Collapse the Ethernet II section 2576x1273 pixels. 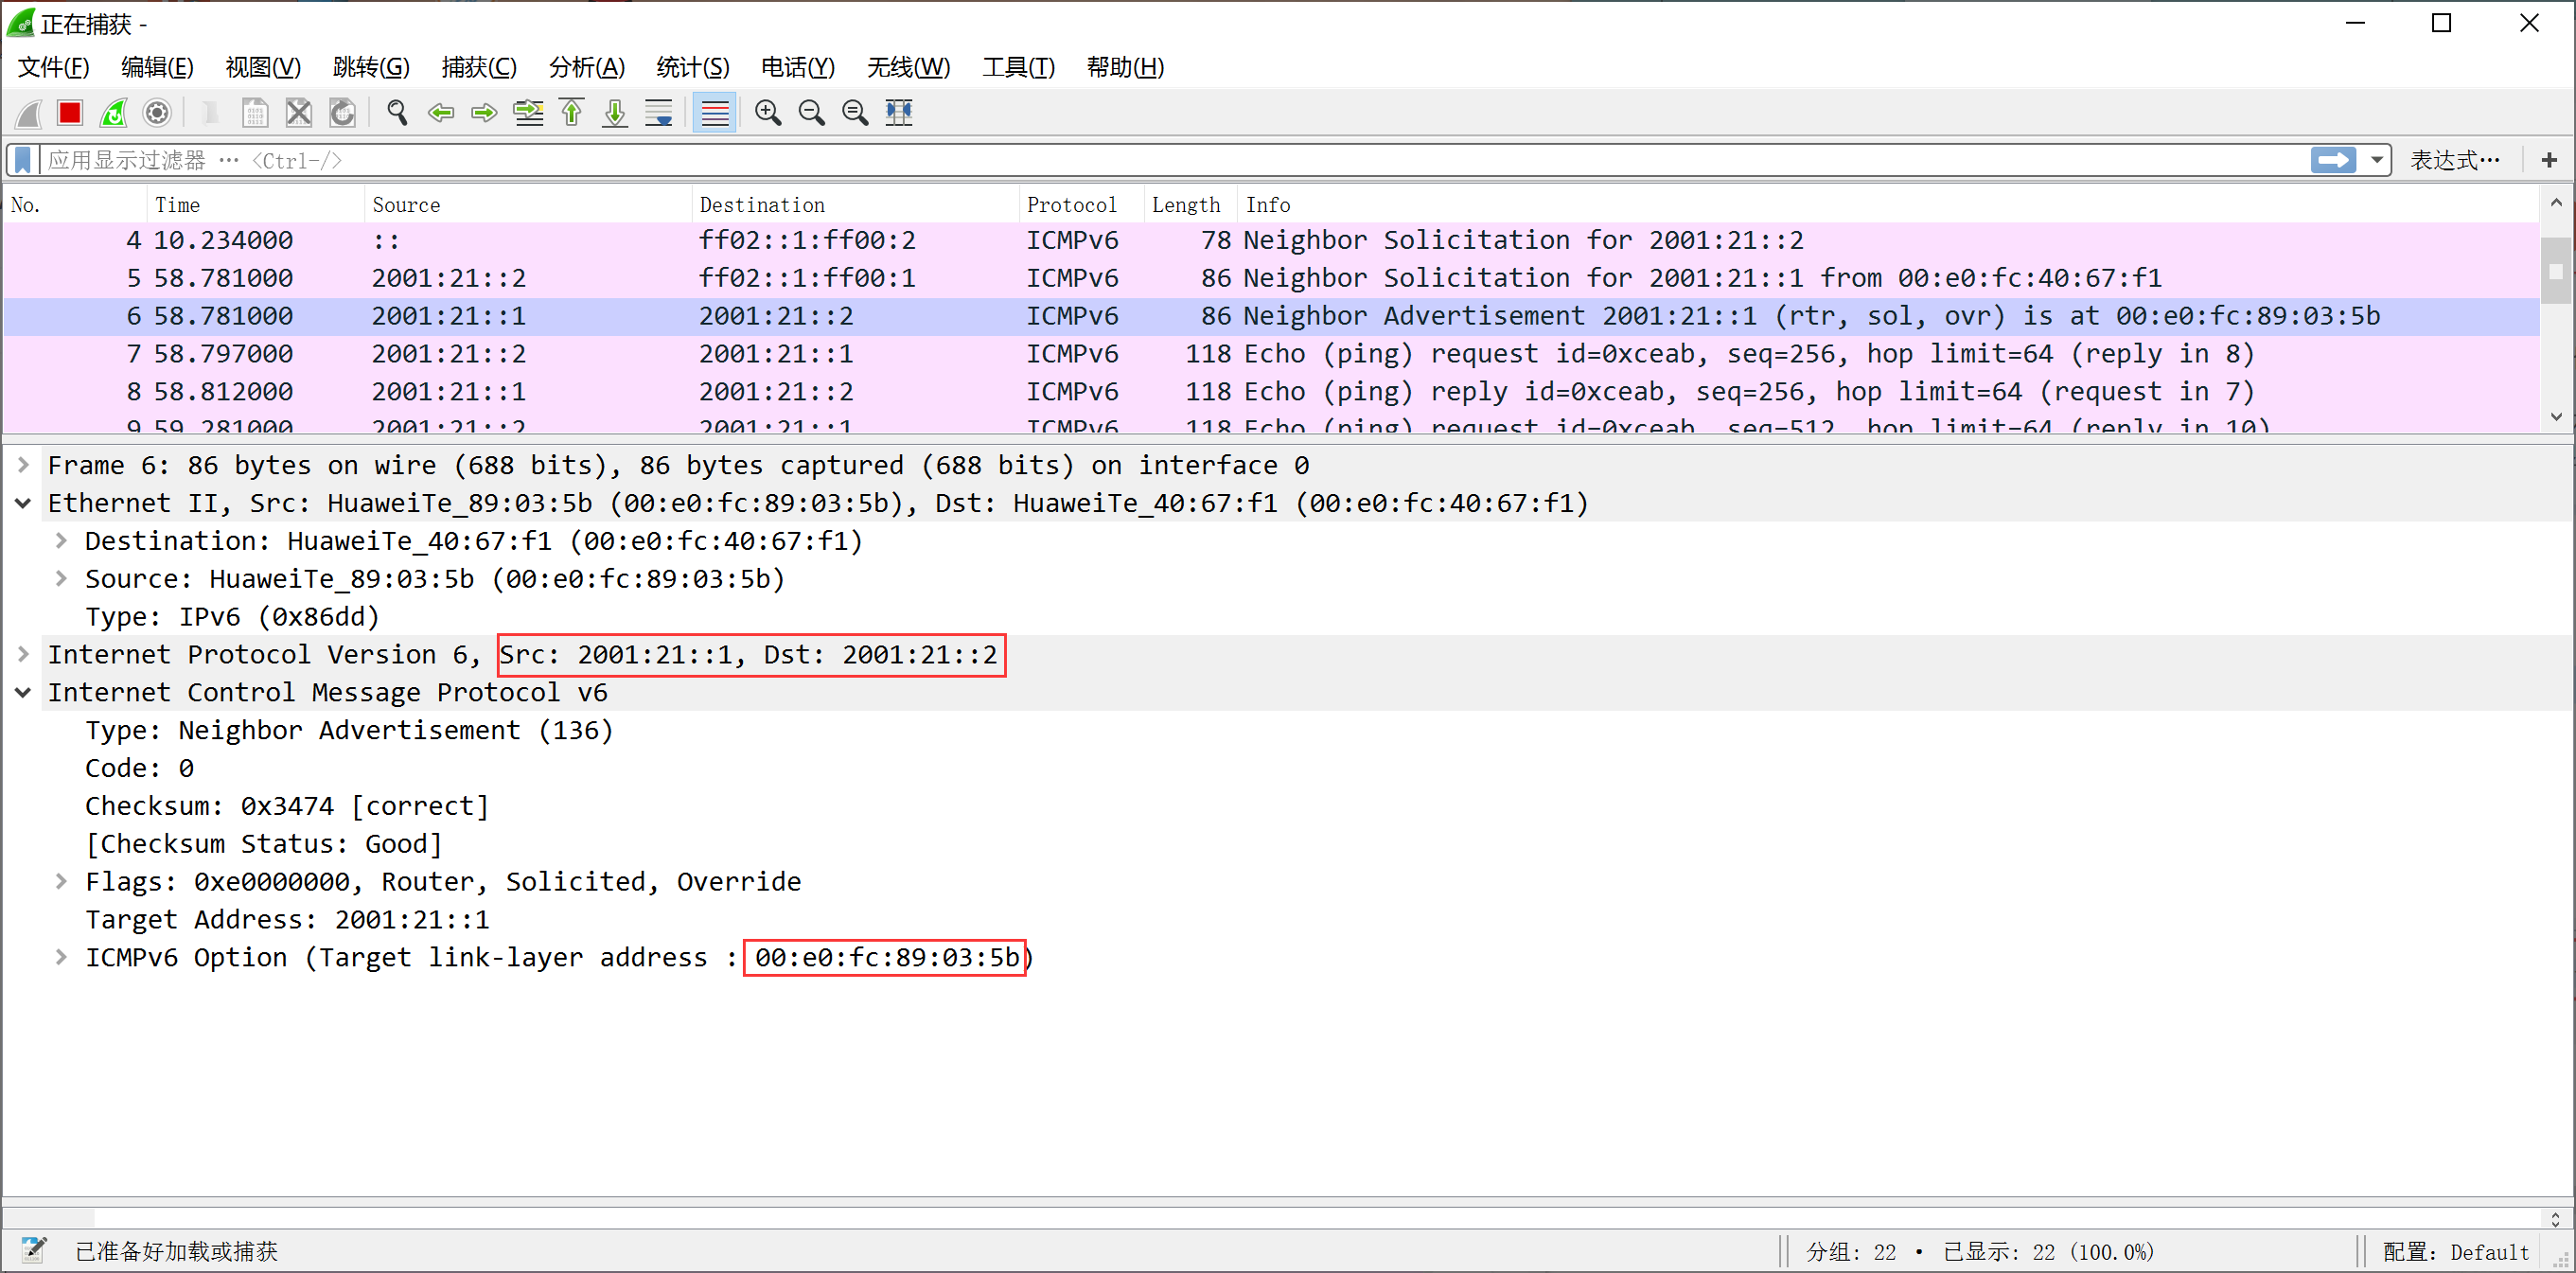pyautogui.click(x=23, y=503)
